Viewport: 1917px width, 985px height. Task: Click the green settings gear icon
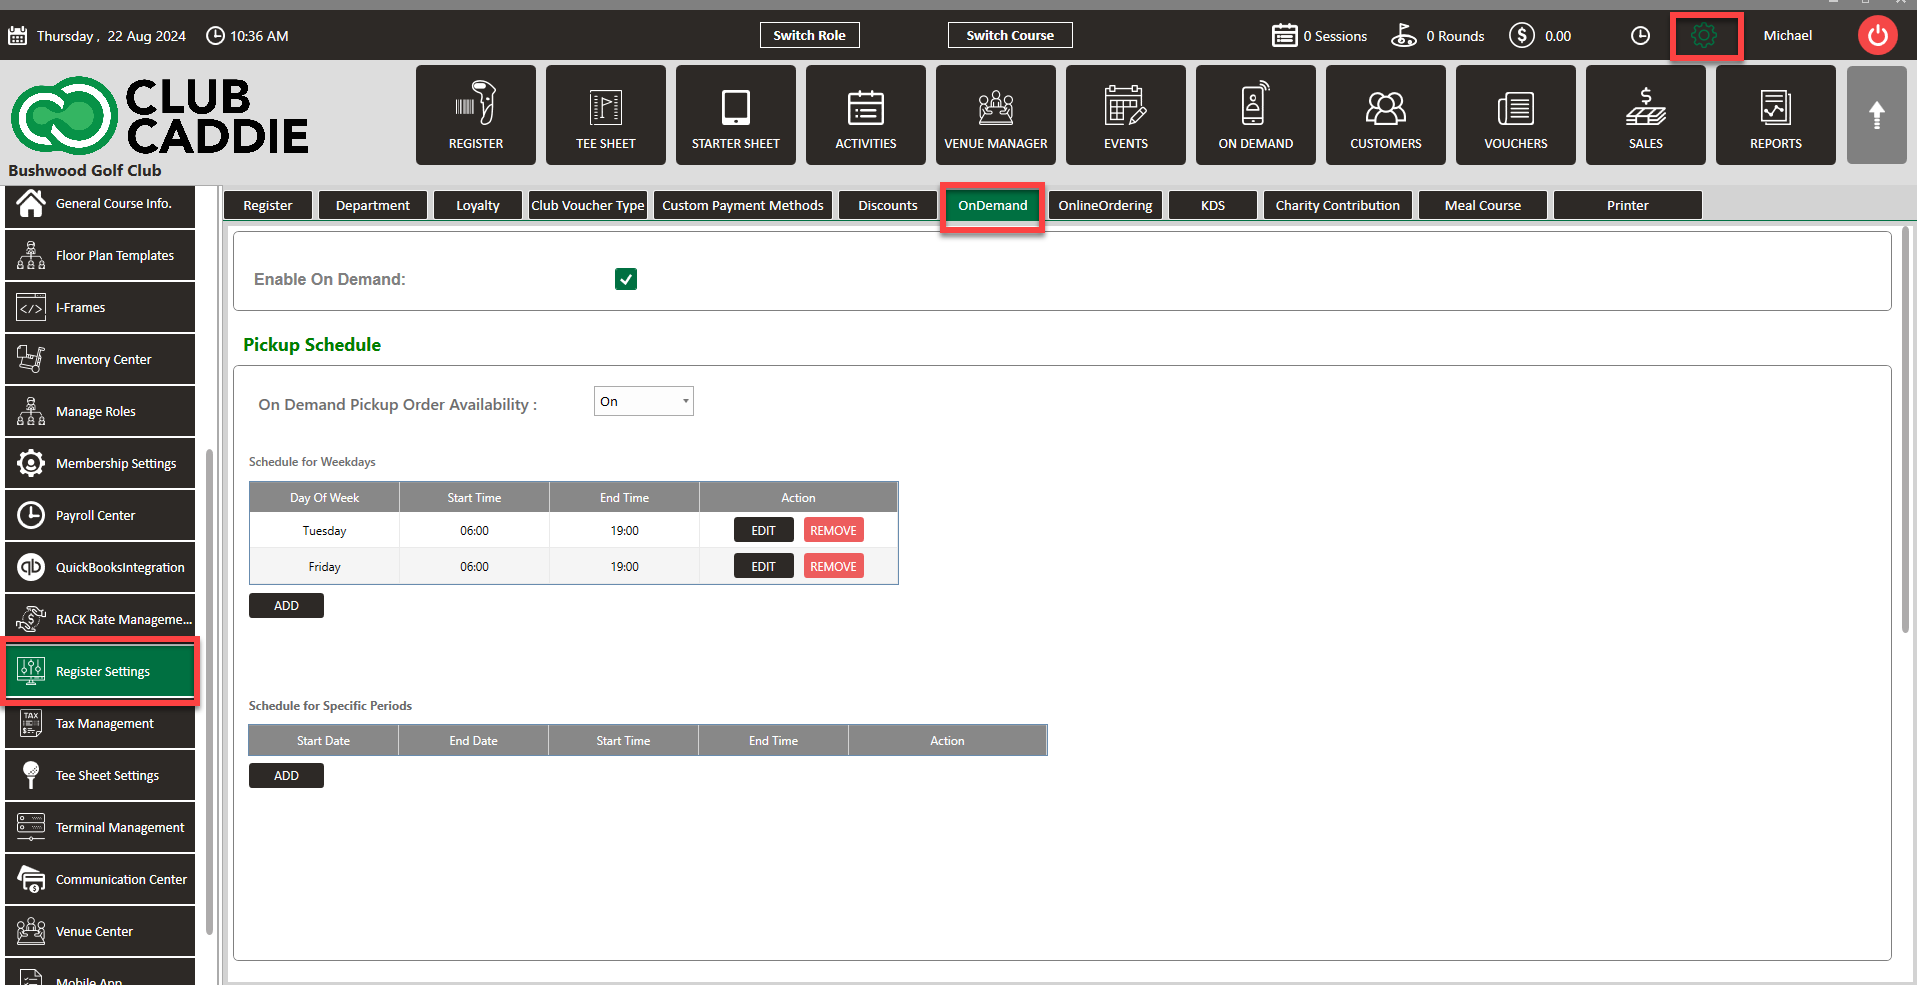pos(1704,36)
